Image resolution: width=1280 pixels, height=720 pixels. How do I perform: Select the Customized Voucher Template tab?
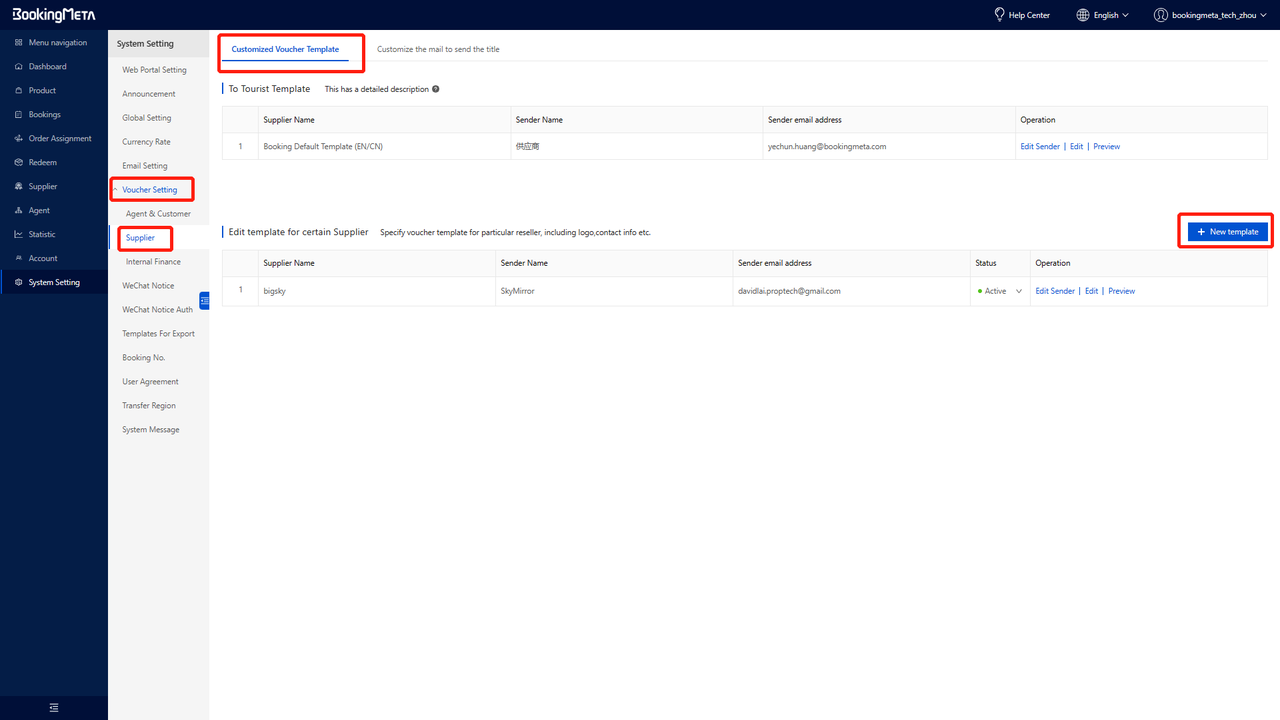285,49
